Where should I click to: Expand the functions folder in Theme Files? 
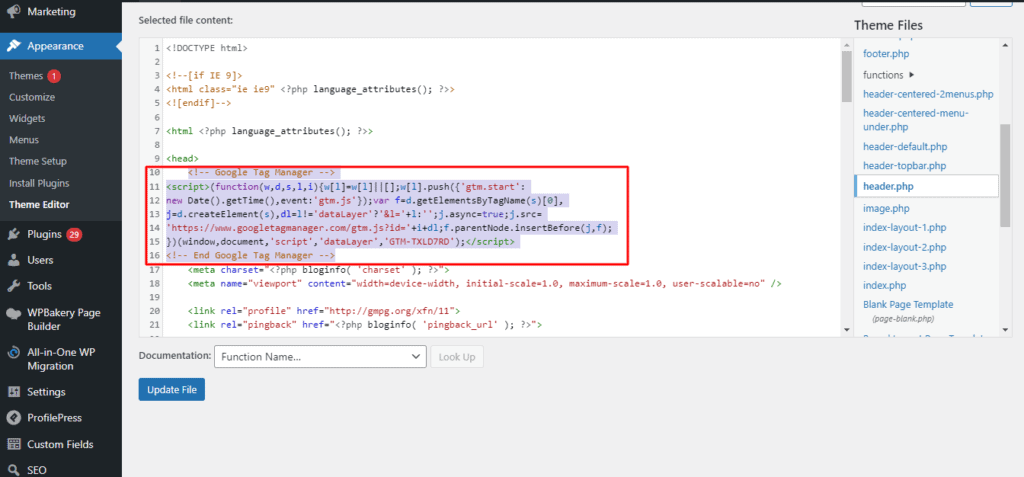pos(889,74)
